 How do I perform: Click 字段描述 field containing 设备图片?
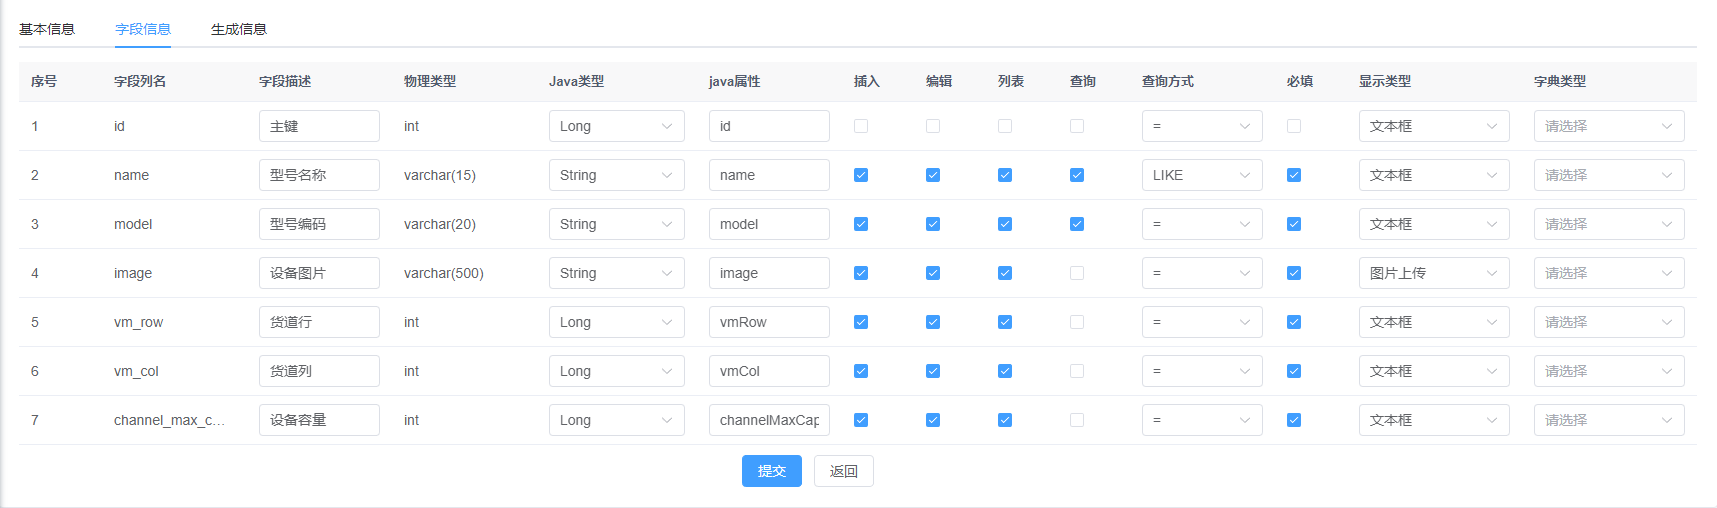click(319, 273)
